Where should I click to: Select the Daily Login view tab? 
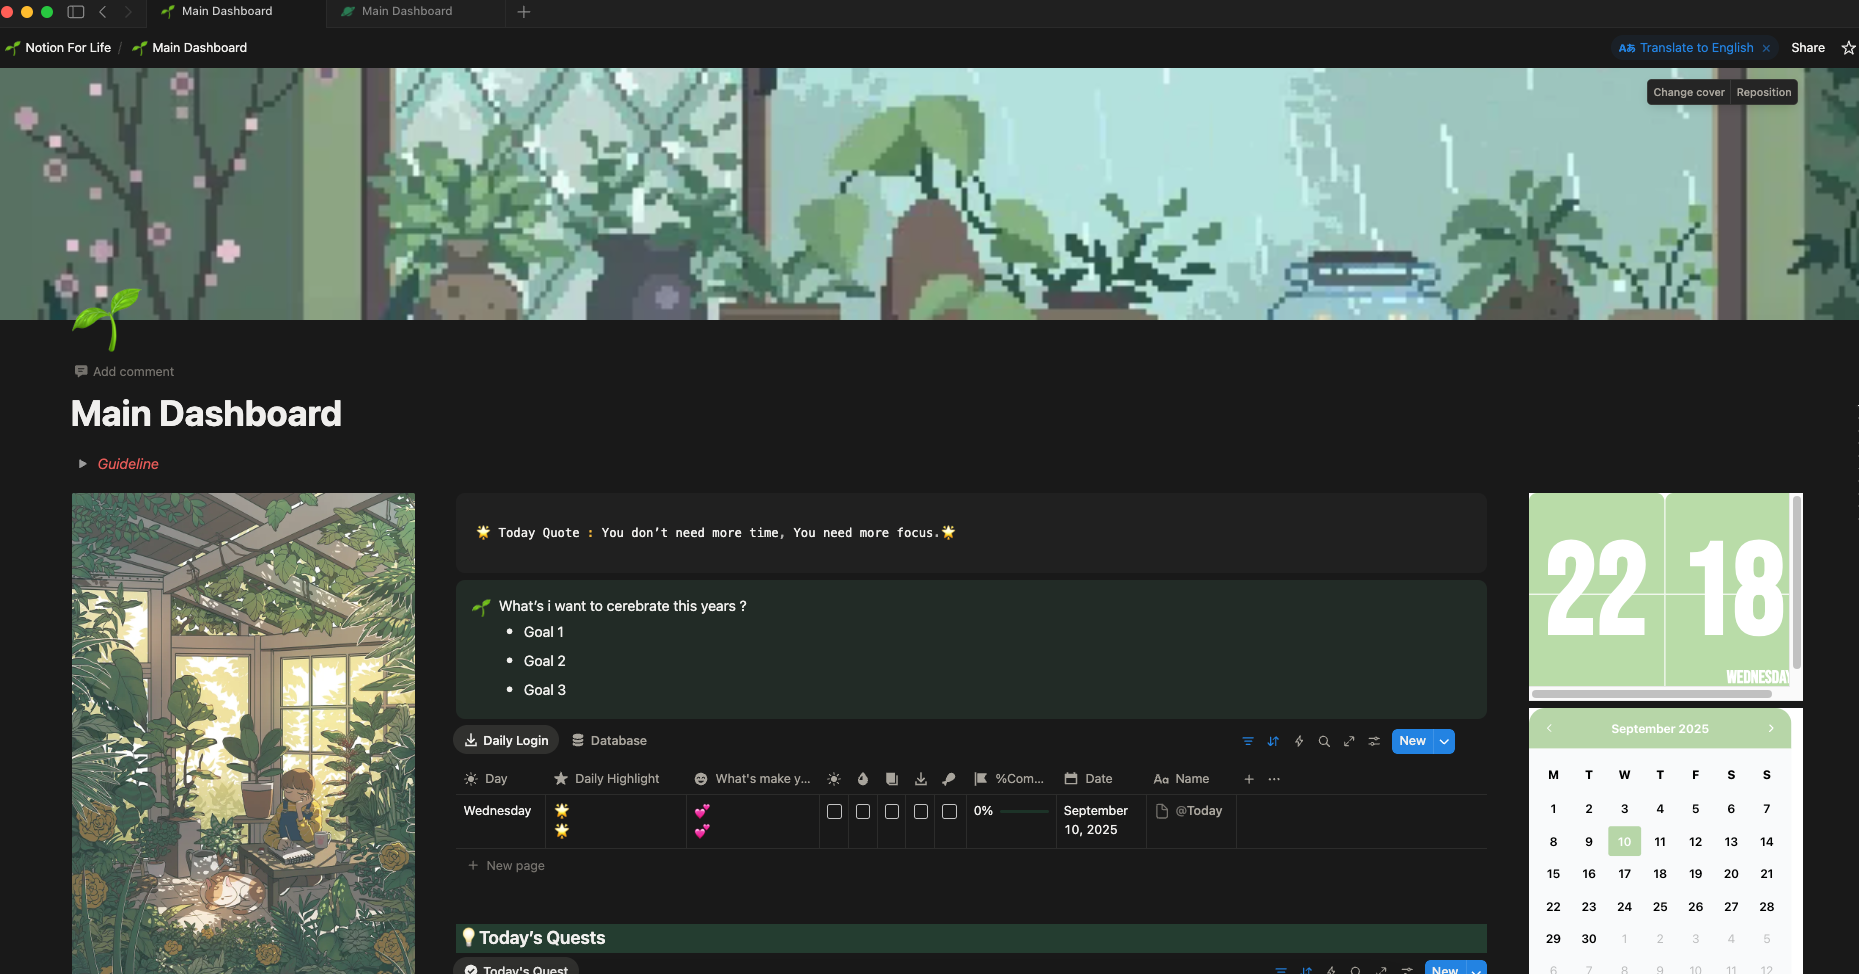coord(506,741)
